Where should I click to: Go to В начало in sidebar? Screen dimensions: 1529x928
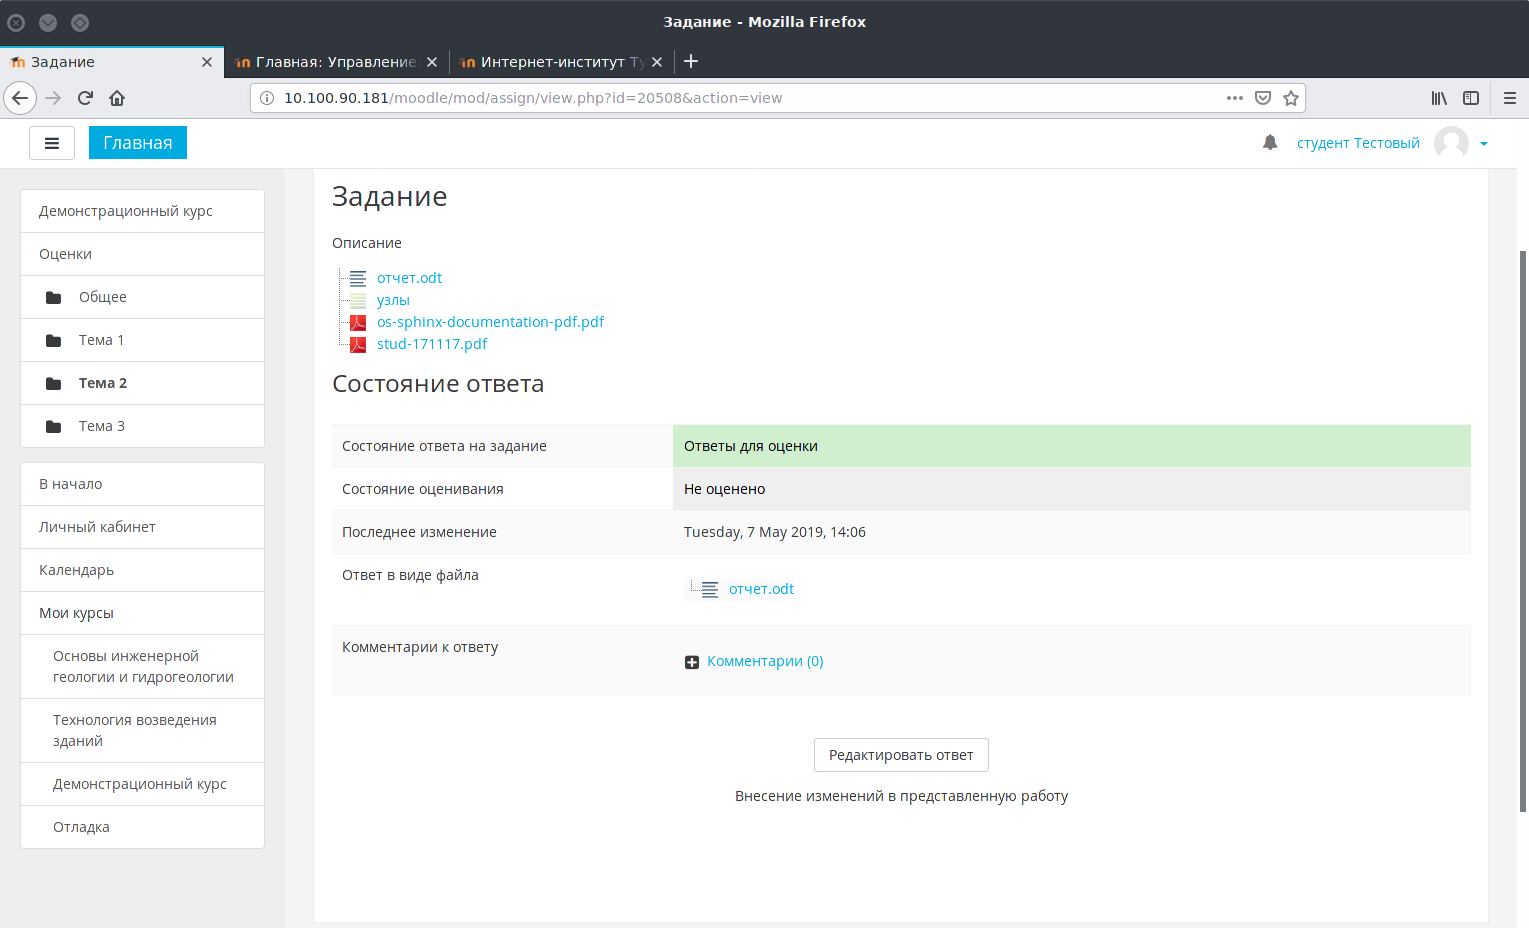tap(142, 484)
